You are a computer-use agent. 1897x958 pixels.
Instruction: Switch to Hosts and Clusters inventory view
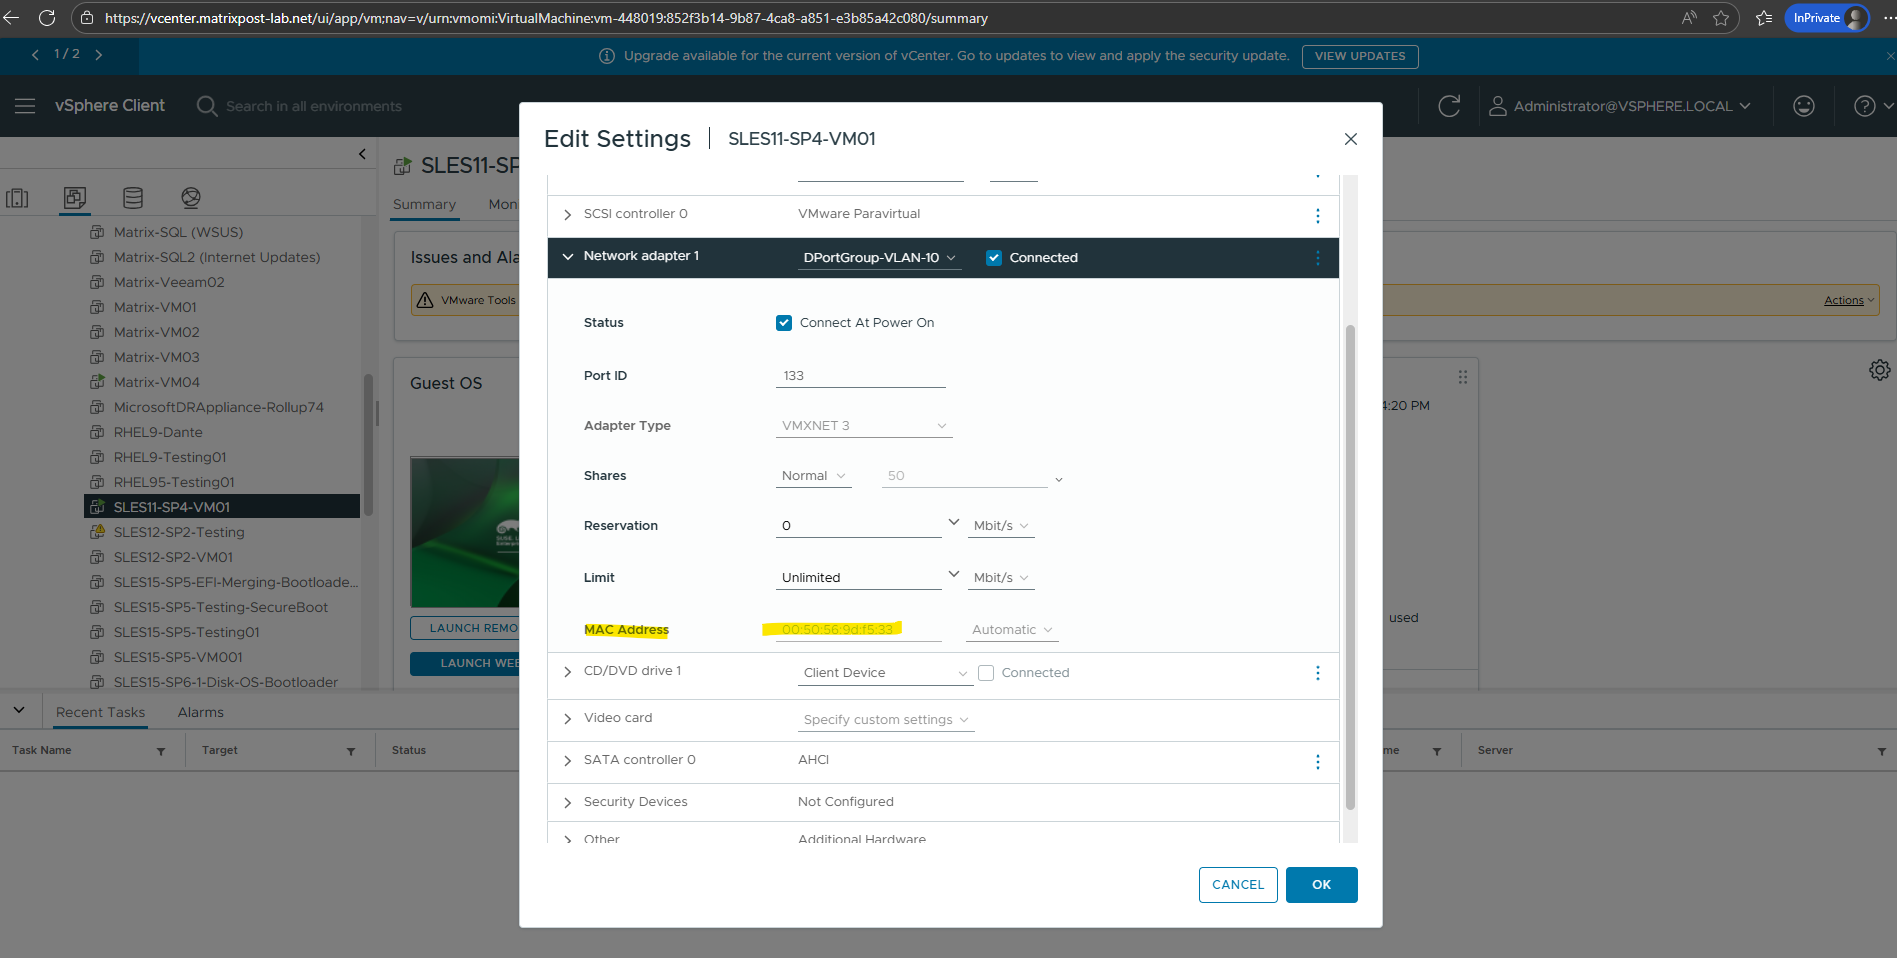click(18, 198)
